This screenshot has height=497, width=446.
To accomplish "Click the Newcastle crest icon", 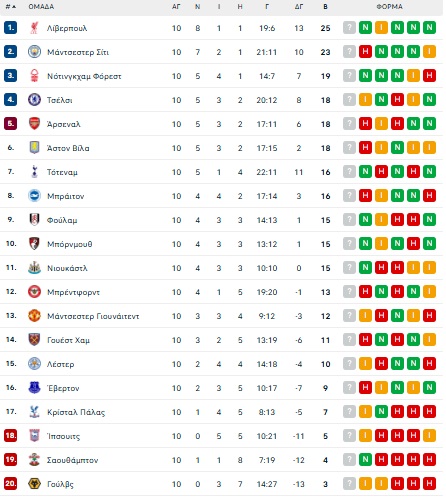I will [x=34, y=268].
